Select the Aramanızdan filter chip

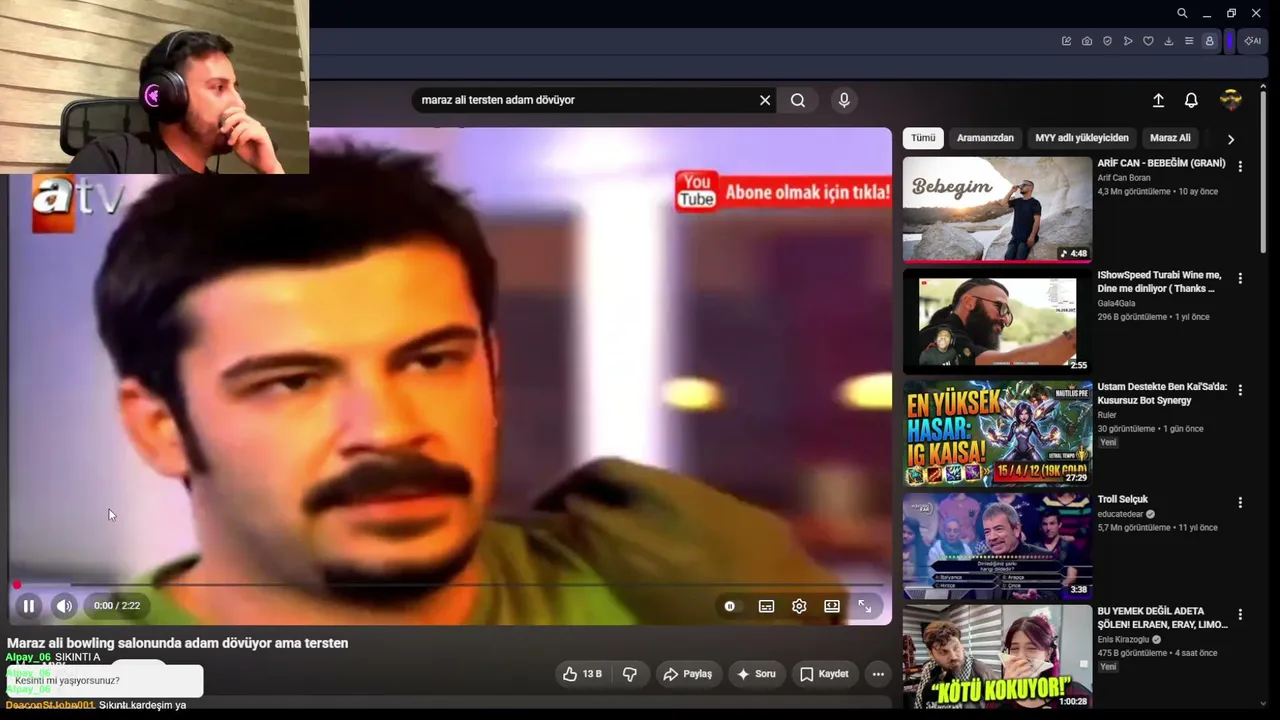[x=985, y=138]
